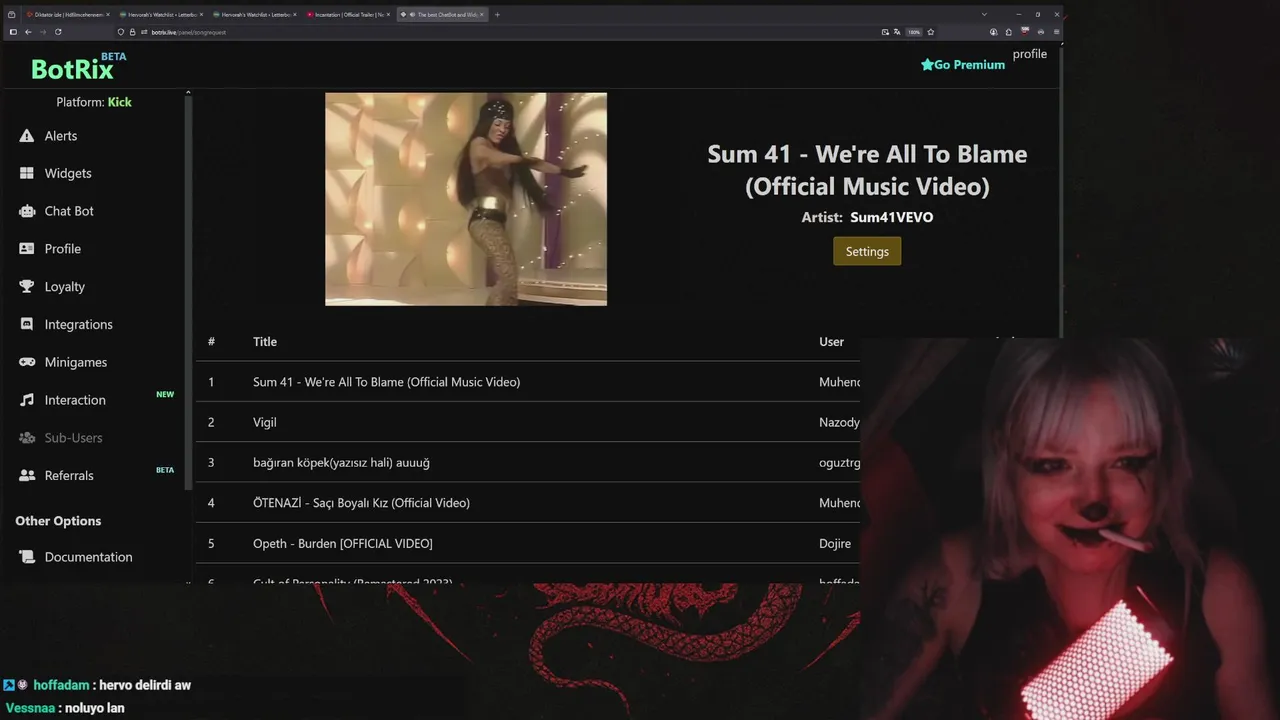Select 'bağıran köpek(yazısız hali) auuuğ' row

528,462
